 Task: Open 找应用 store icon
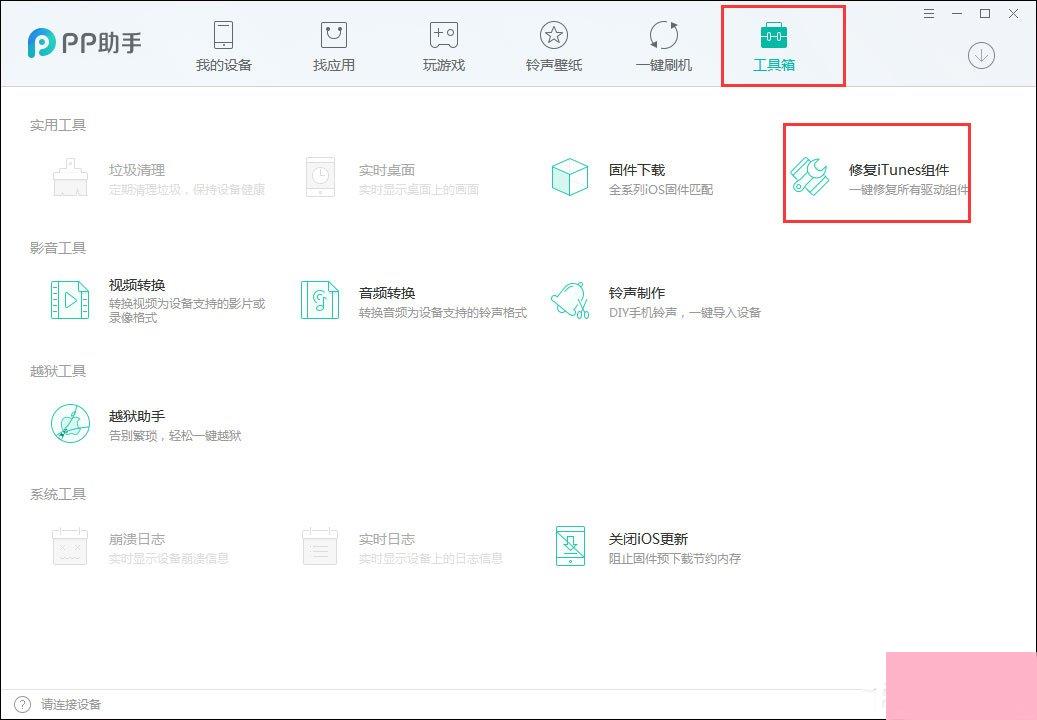[334, 35]
